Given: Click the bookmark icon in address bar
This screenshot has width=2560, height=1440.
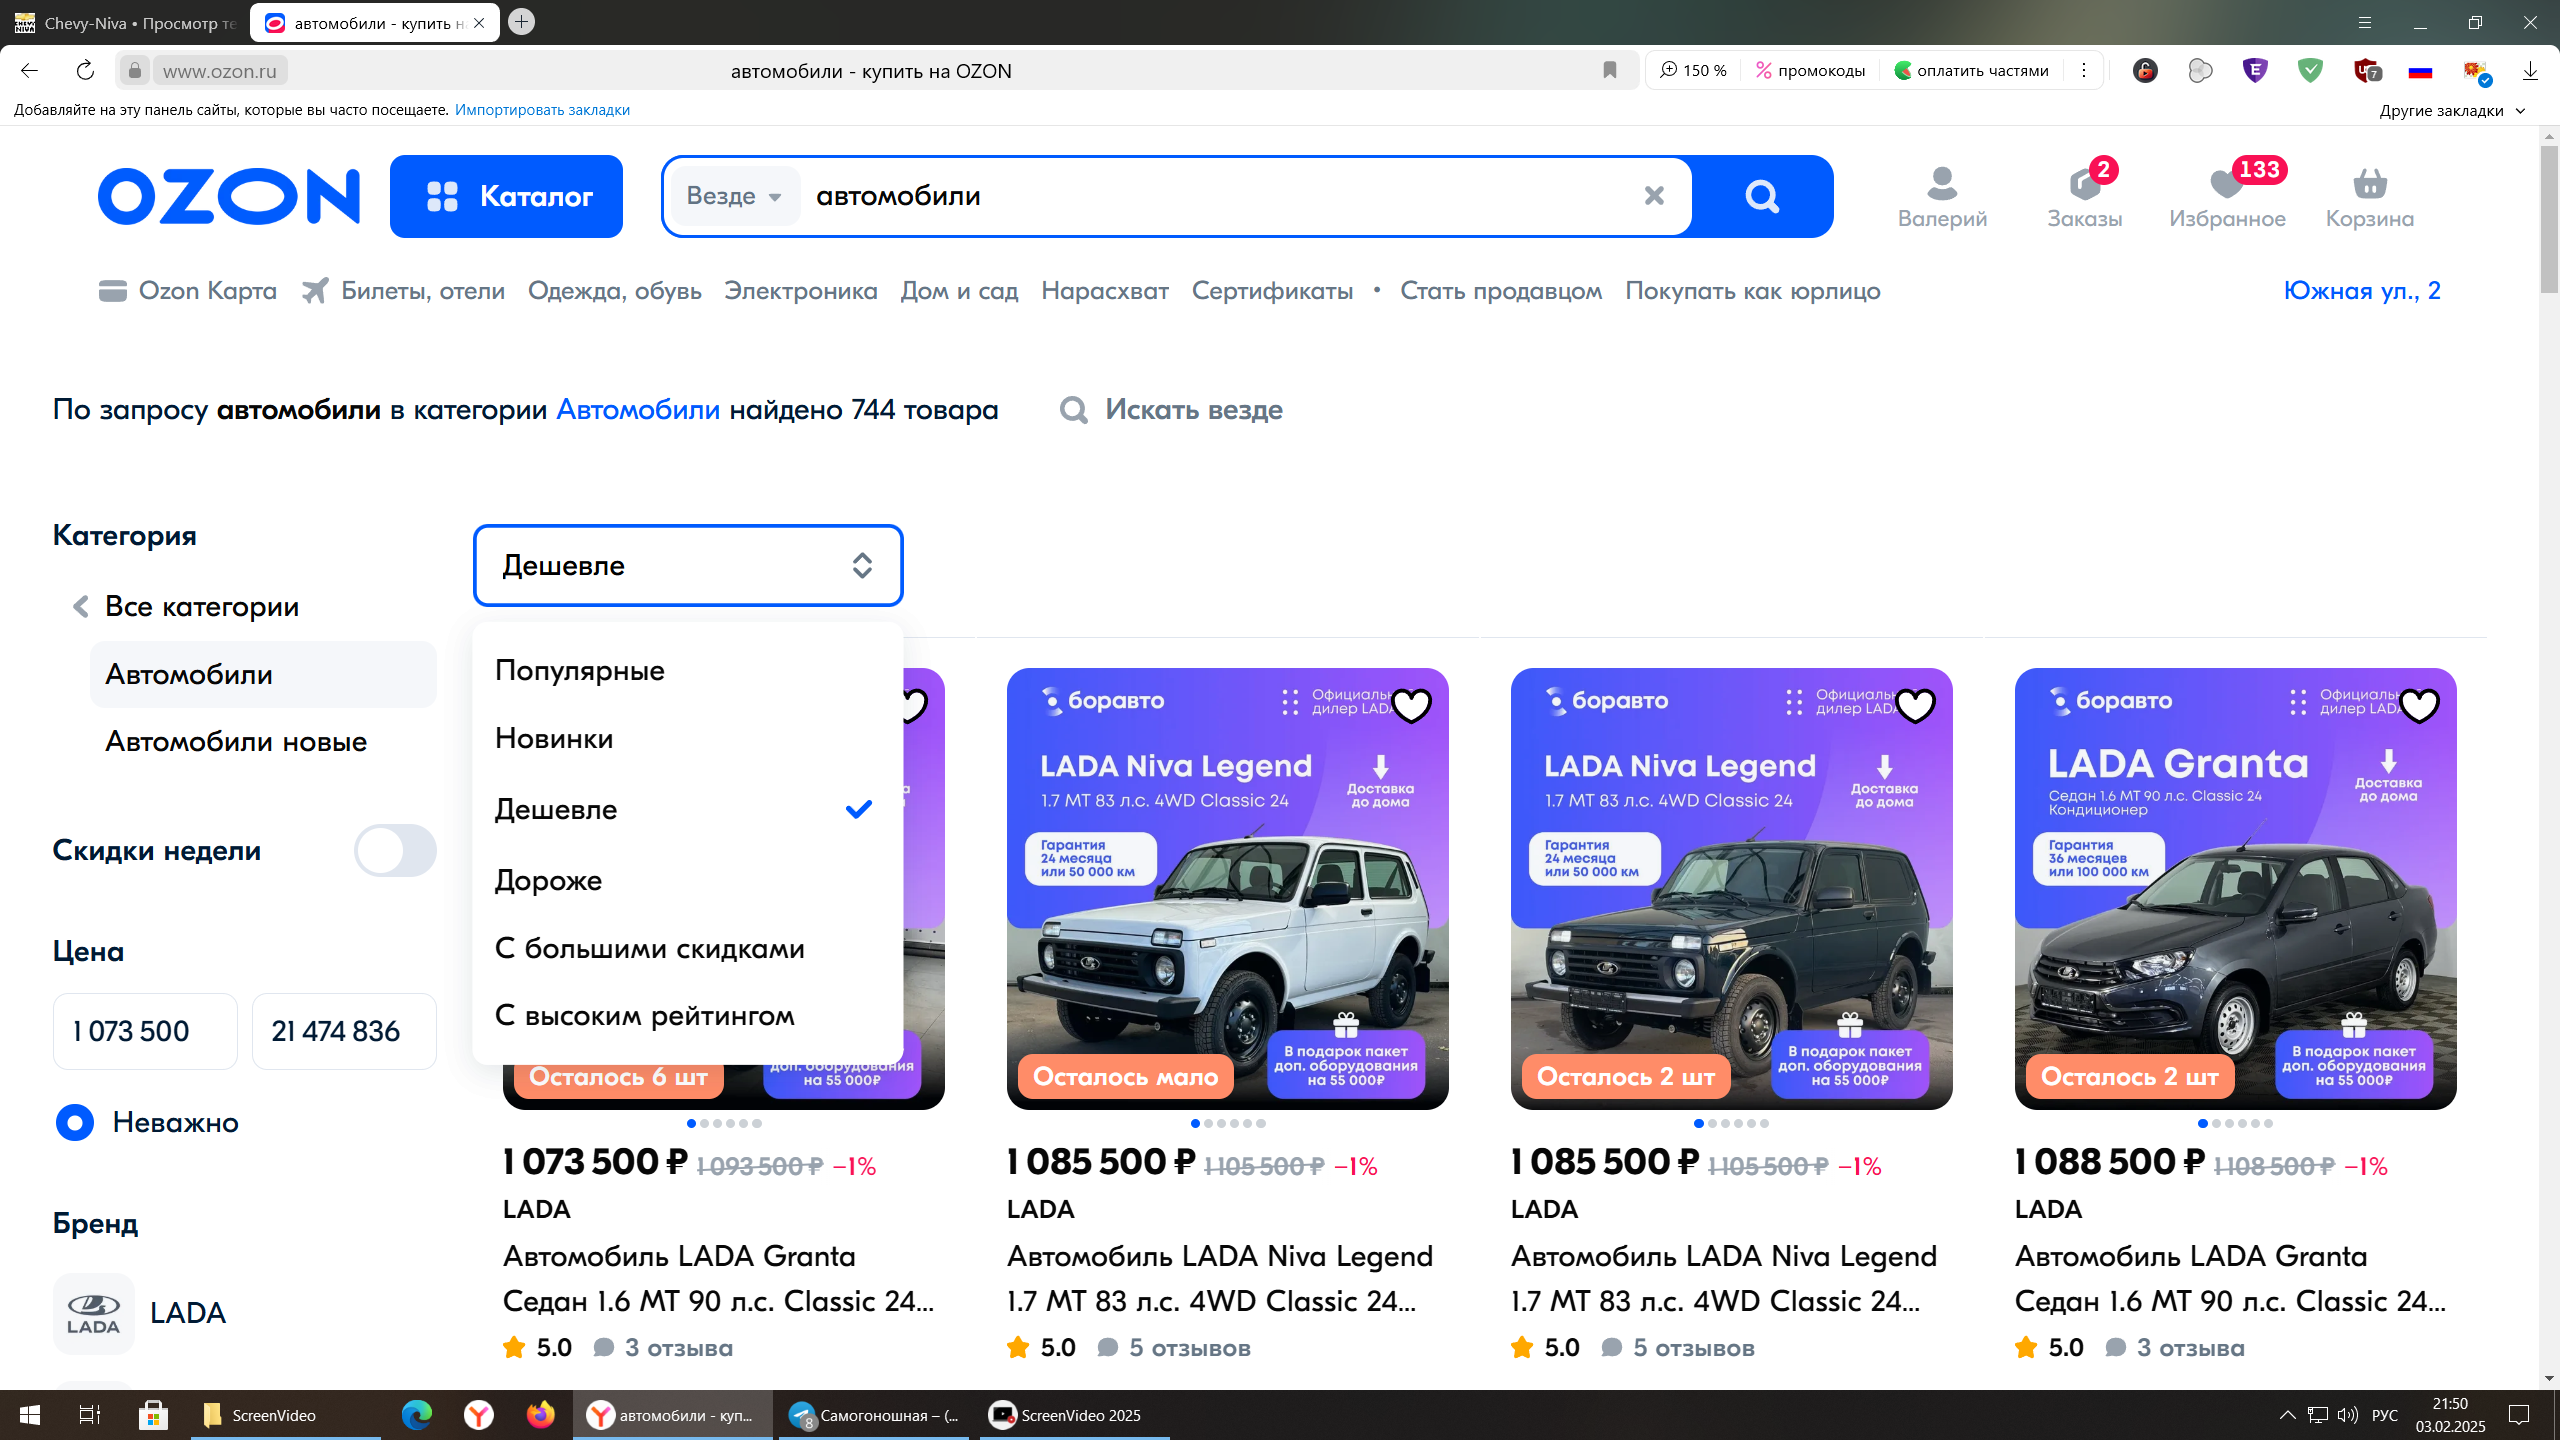Looking at the screenshot, I should click(1610, 70).
